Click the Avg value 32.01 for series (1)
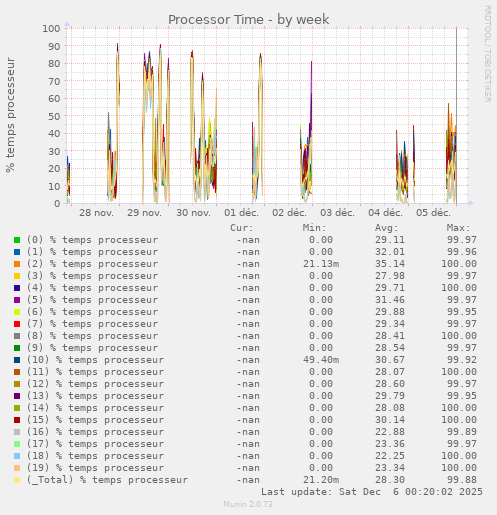The height and width of the screenshot is (515, 497). tap(390, 252)
